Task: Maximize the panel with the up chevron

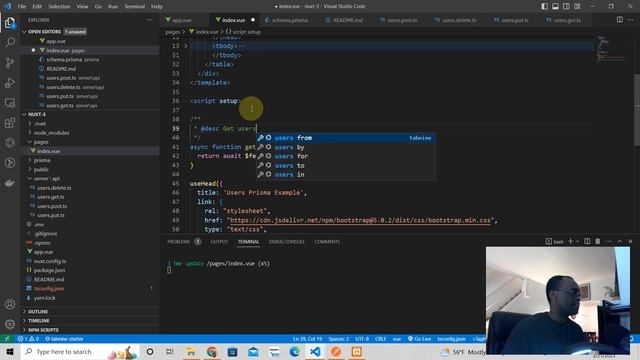Action: [x=619, y=241]
